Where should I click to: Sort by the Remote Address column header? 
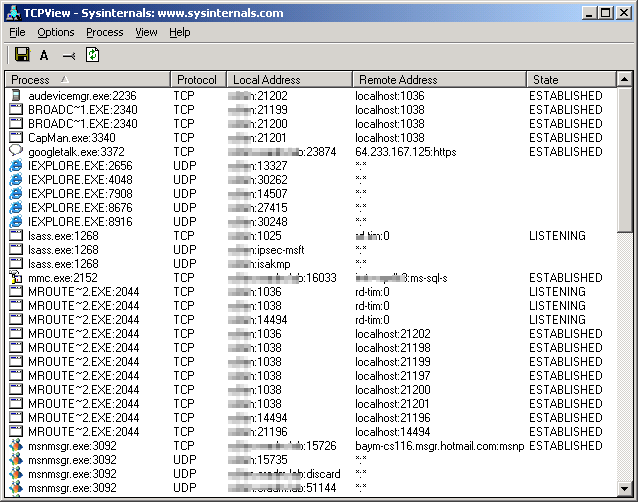pyautogui.click(x=439, y=79)
